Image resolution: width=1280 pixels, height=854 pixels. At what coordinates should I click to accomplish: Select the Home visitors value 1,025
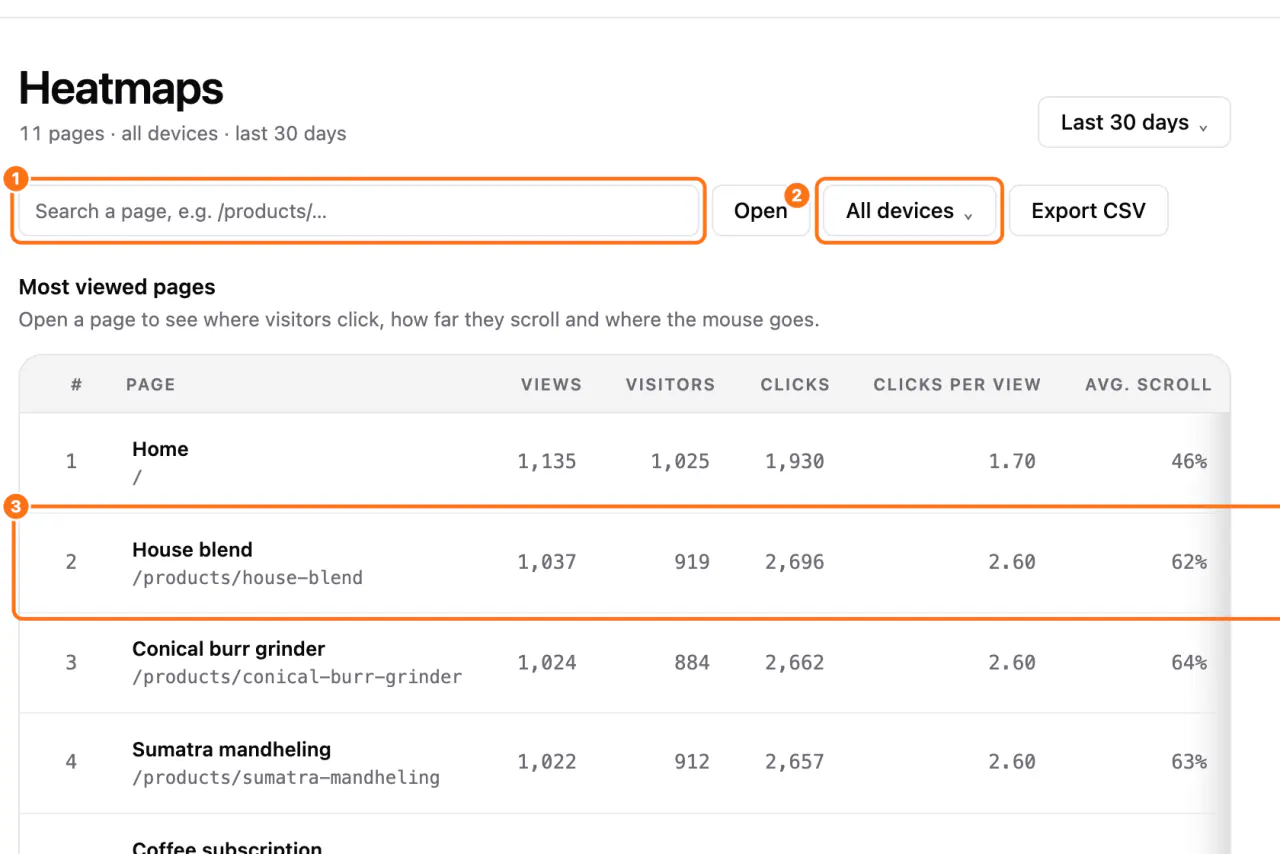pos(680,462)
